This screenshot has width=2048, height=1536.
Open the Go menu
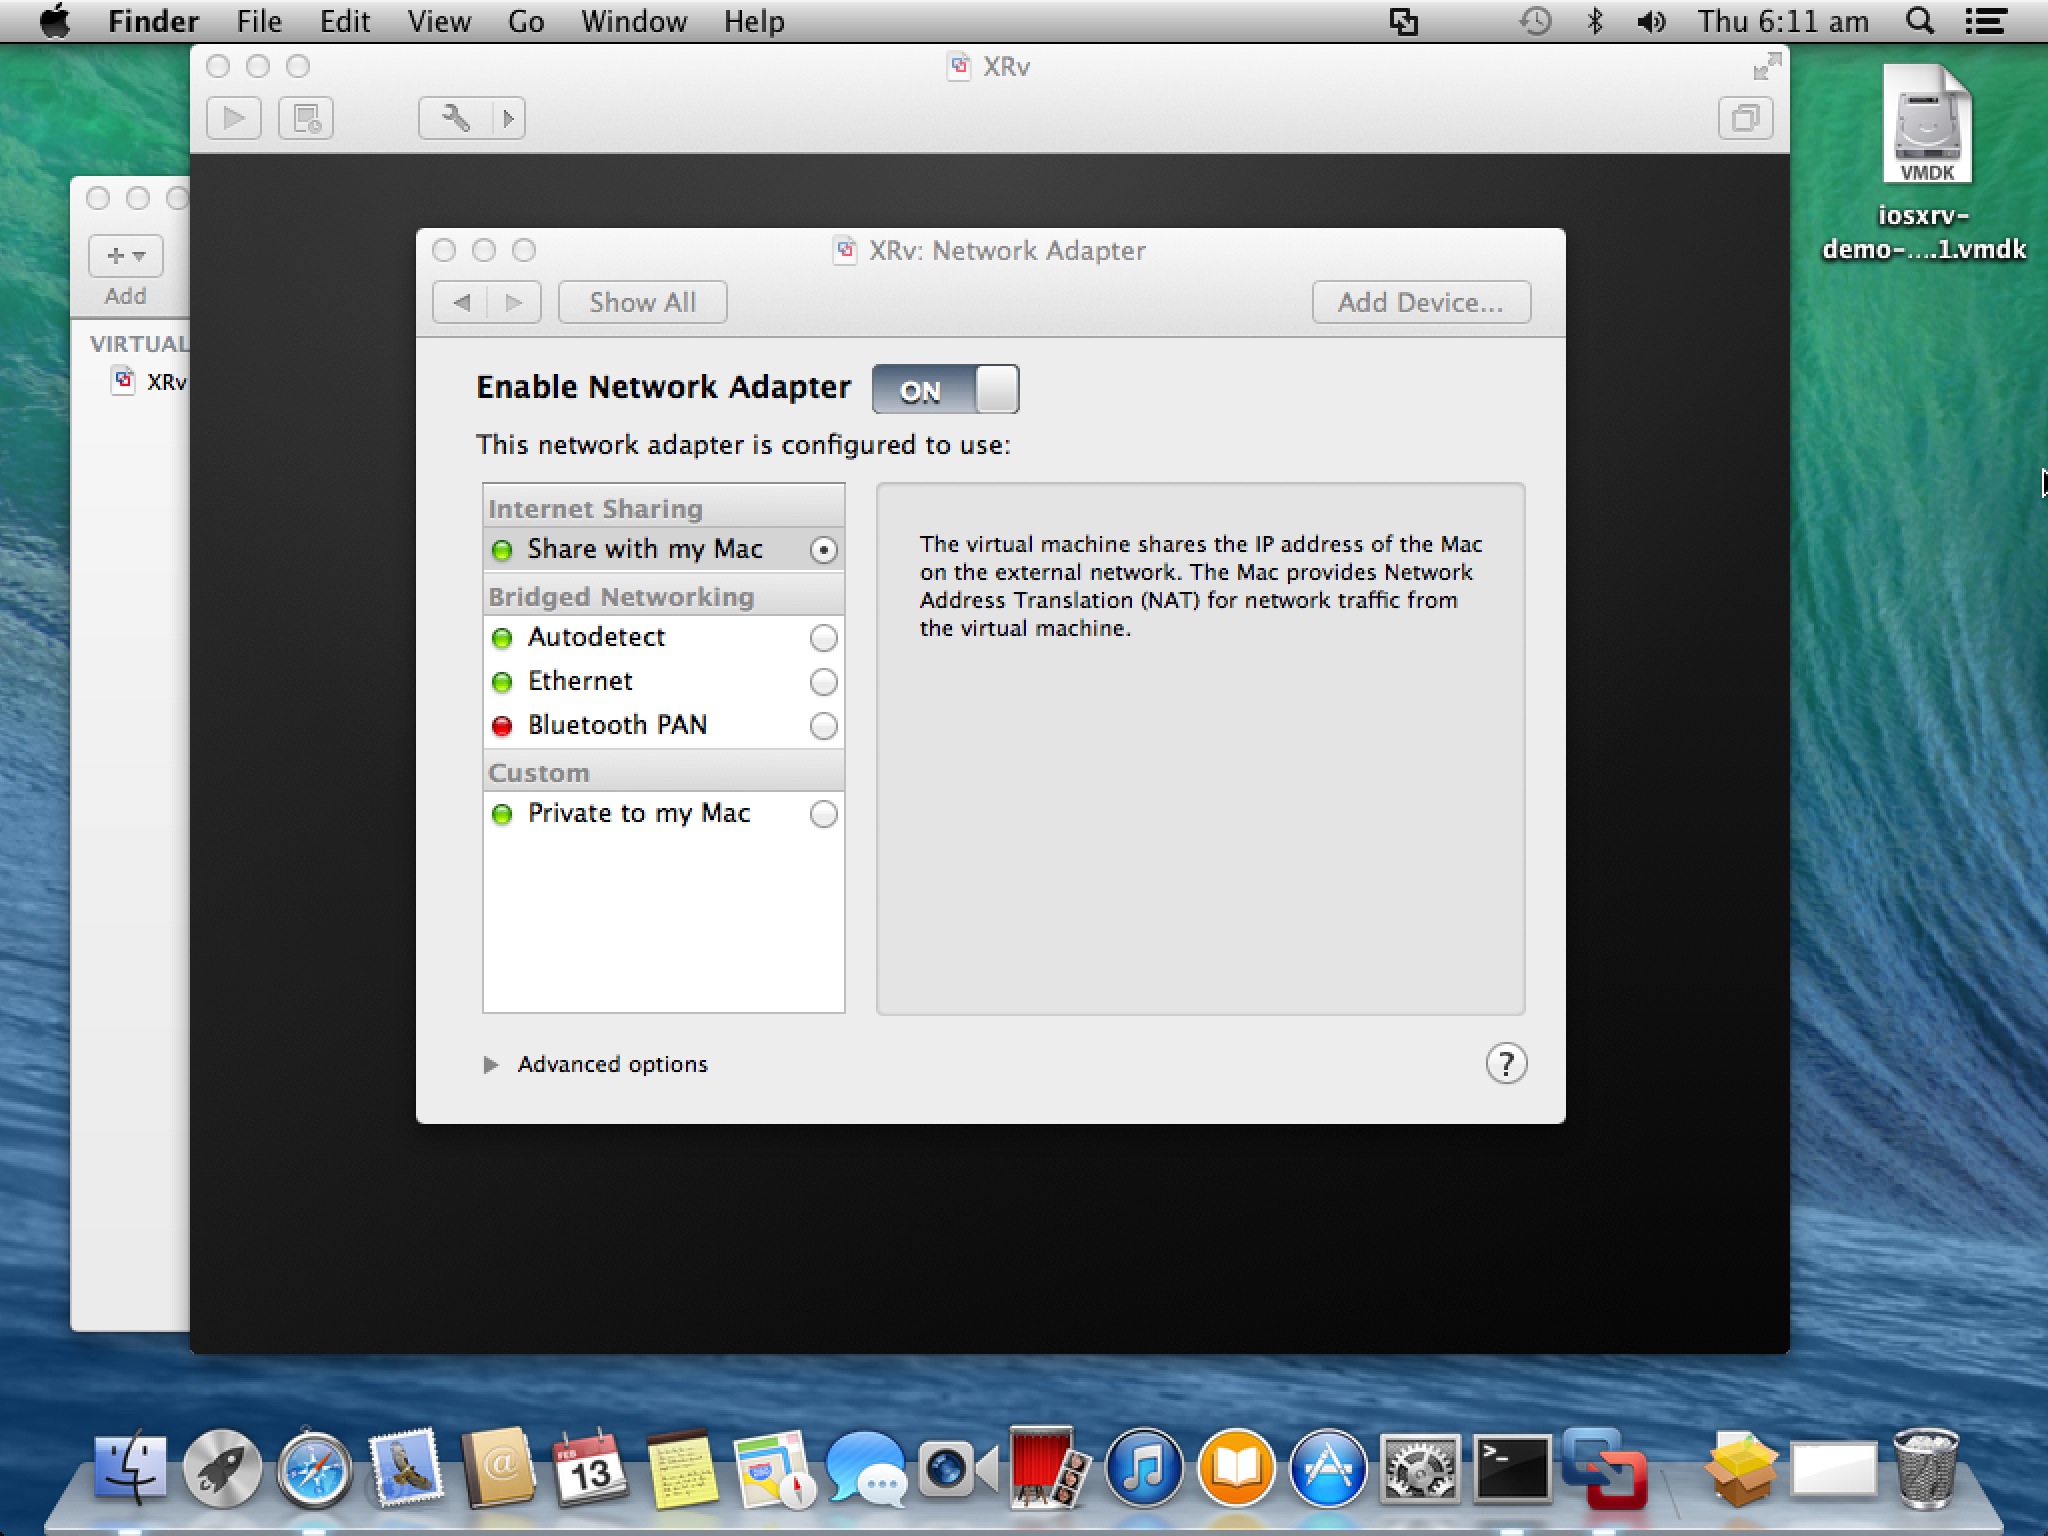(x=526, y=21)
